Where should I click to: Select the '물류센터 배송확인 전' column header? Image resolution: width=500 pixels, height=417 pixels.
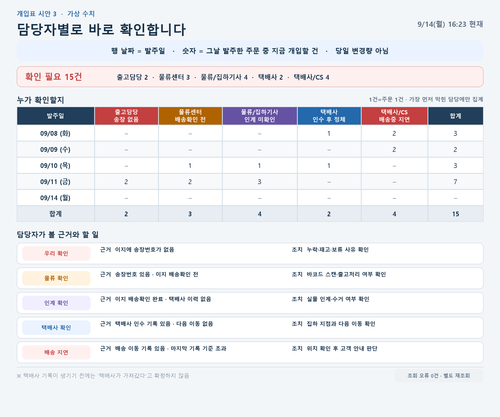coord(190,116)
